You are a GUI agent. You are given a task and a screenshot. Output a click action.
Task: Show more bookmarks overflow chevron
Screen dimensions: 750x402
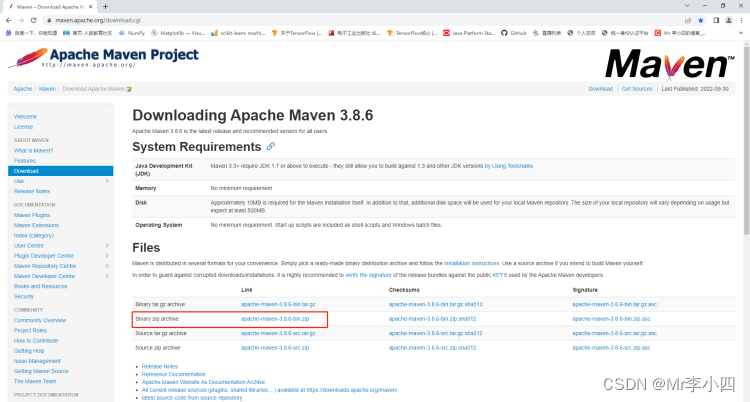741,33
